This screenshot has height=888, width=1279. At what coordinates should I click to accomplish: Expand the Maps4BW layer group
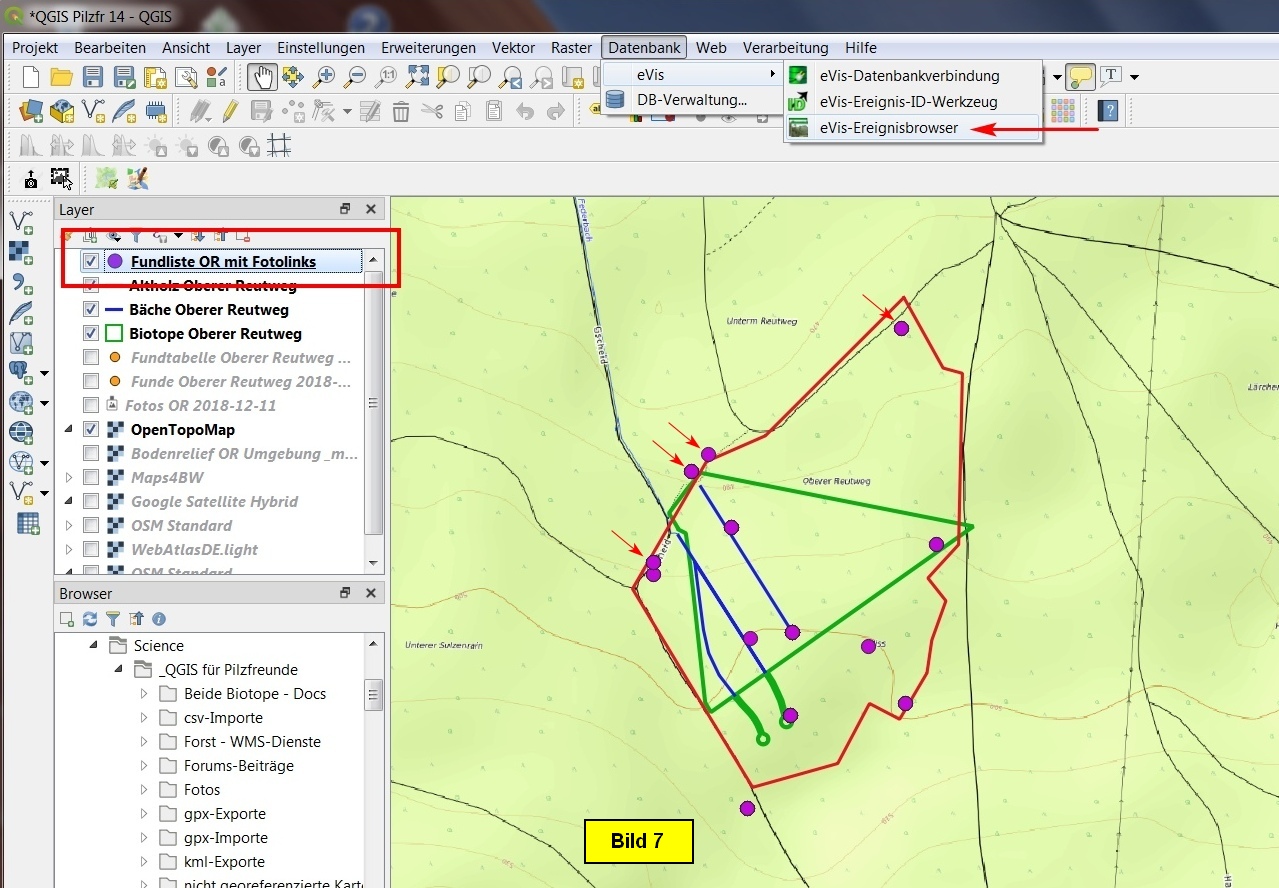(69, 478)
